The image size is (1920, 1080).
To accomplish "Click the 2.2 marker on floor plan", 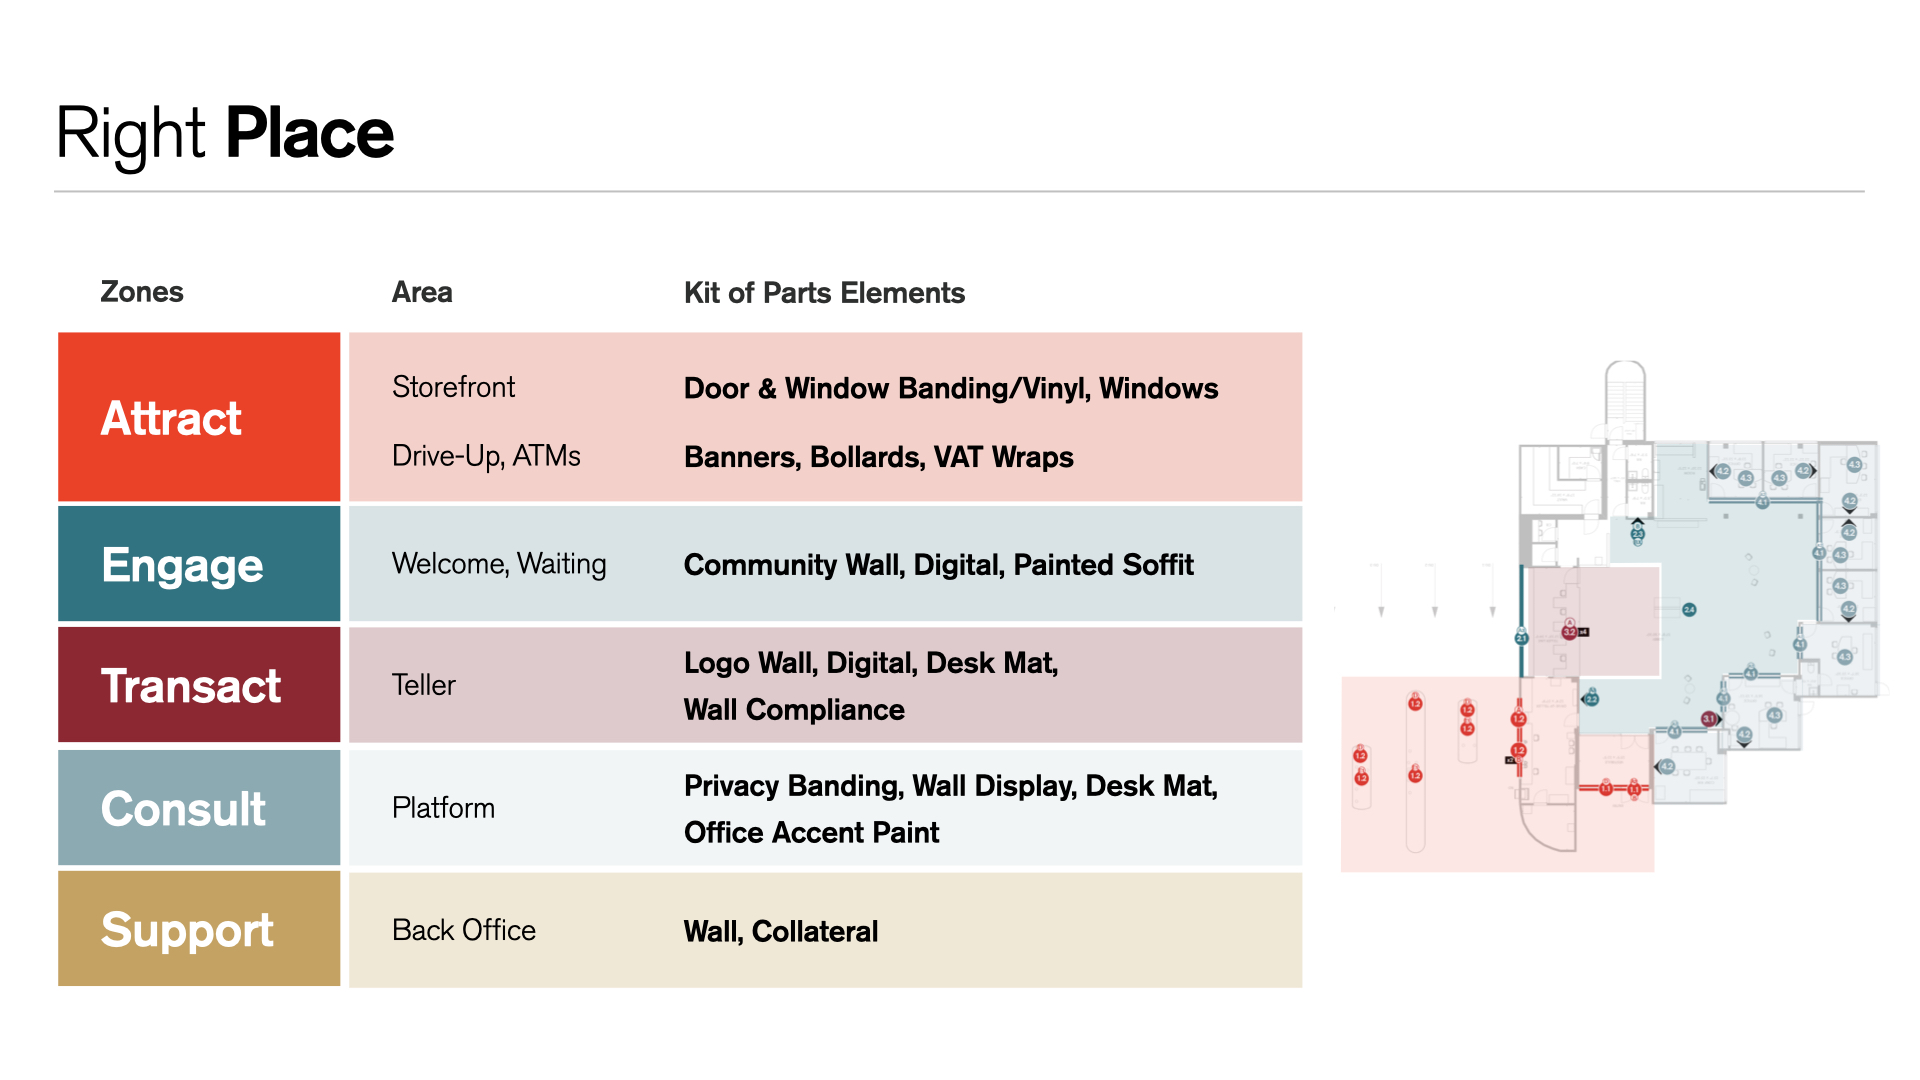I will pyautogui.click(x=1591, y=698).
